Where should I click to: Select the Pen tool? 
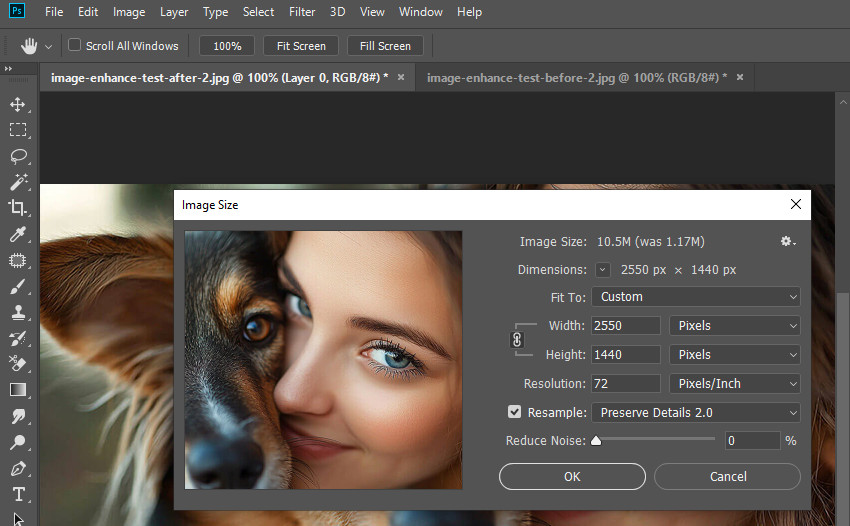[18, 468]
